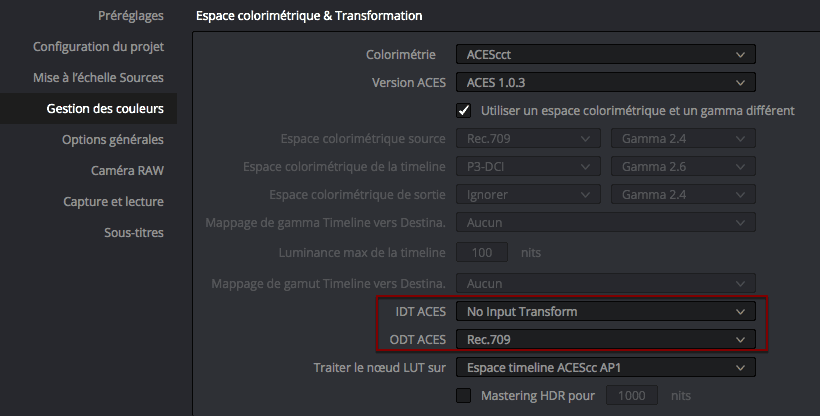This screenshot has width=820, height=416.
Task: Open Capture et lecture settings
Action: 113,201
